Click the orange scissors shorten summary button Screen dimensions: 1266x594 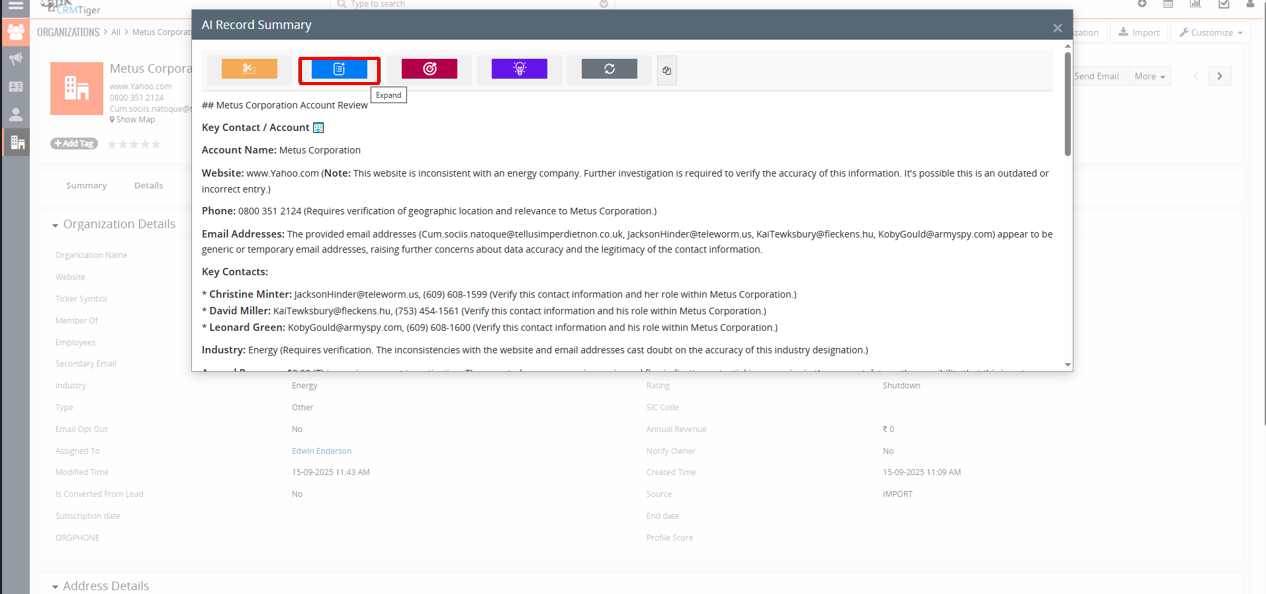pyautogui.click(x=249, y=69)
